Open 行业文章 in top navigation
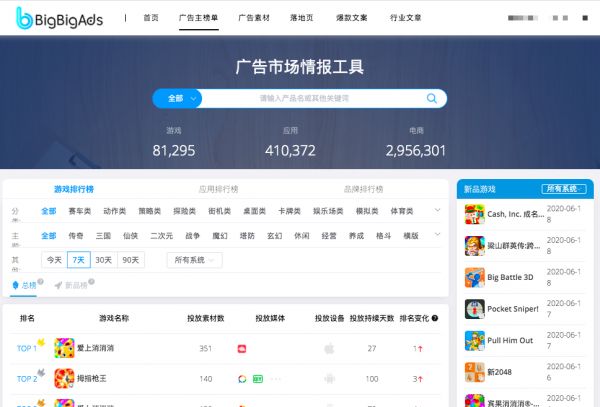The width and height of the screenshot is (600, 407). [406, 18]
